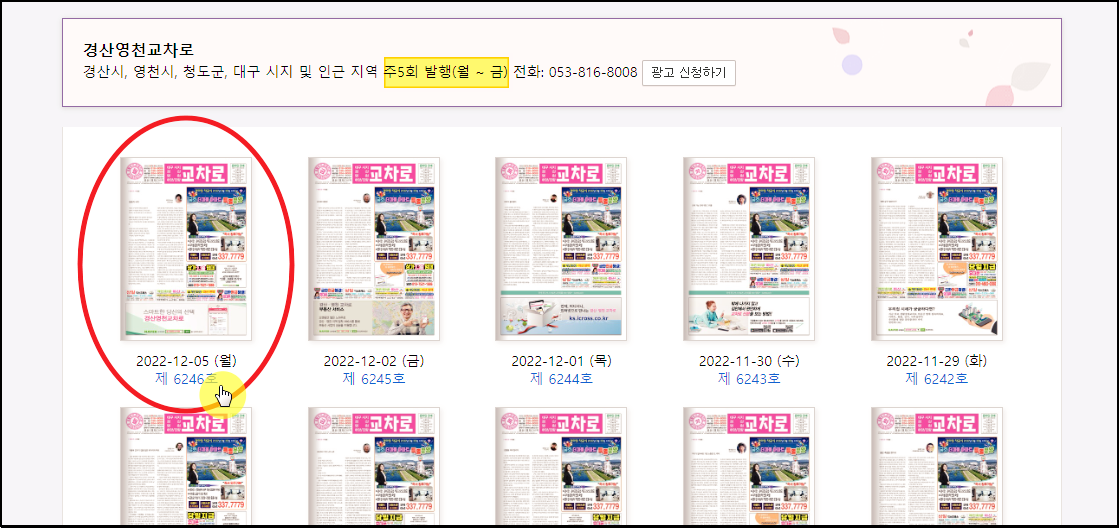Follow the 제 6246호 issue link
This screenshot has width=1119, height=528.
pos(186,379)
